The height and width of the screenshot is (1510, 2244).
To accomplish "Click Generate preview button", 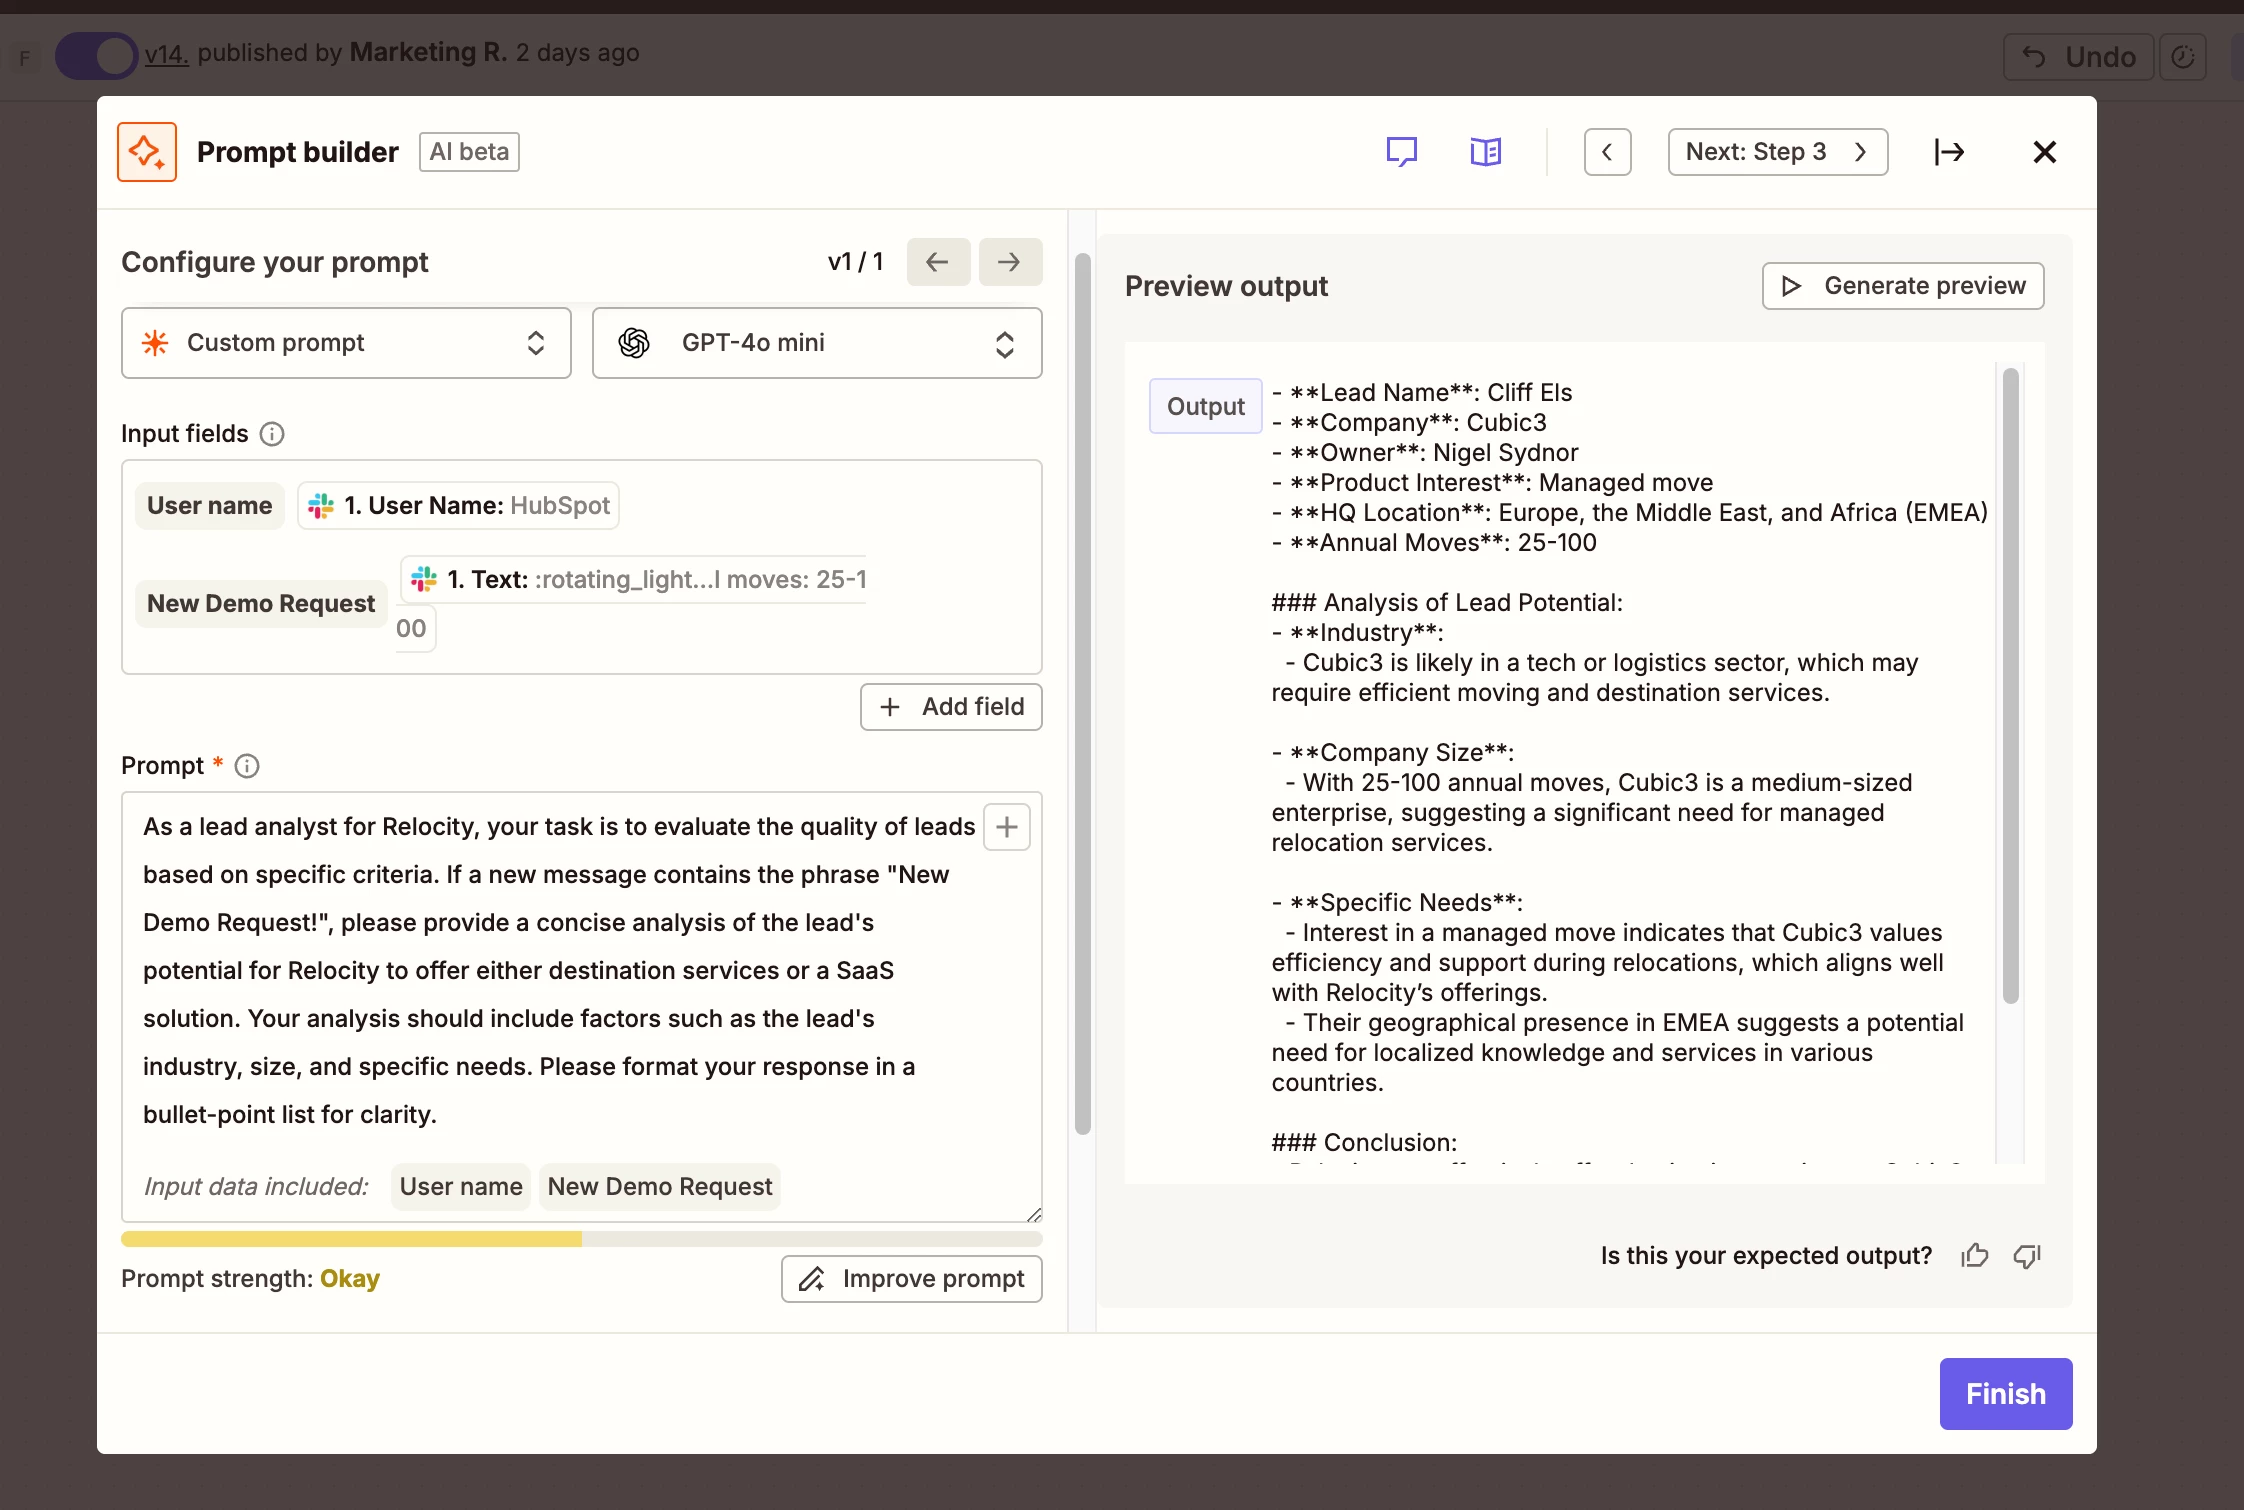I will [x=1903, y=286].
